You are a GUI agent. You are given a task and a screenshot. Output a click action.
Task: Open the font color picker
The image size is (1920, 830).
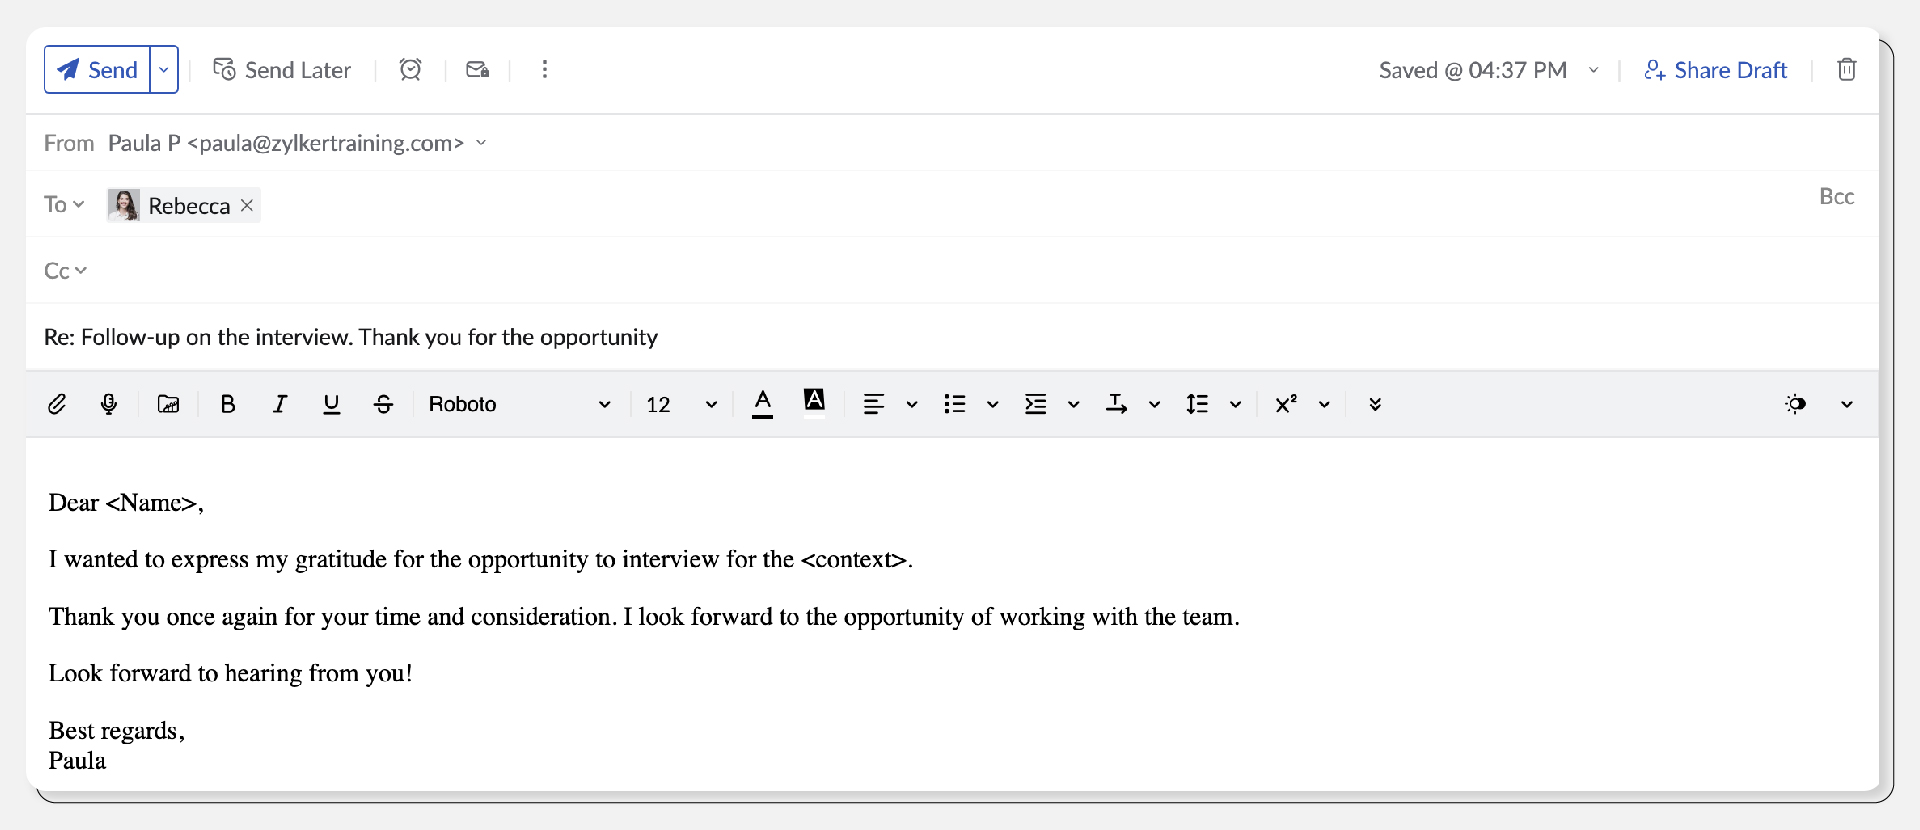pos(763,404)
